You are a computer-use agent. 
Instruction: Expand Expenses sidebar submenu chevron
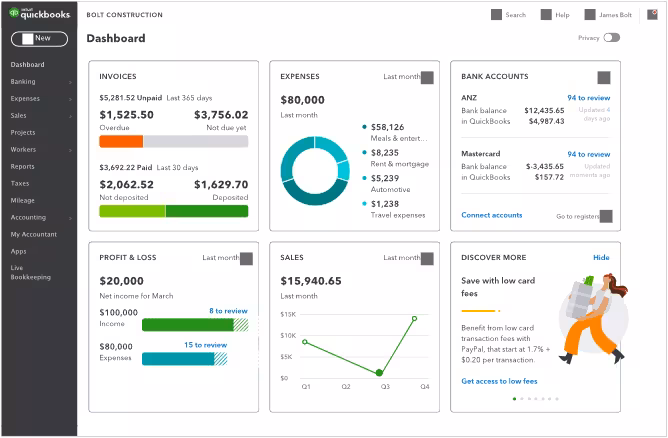click(x=70, y=99)
